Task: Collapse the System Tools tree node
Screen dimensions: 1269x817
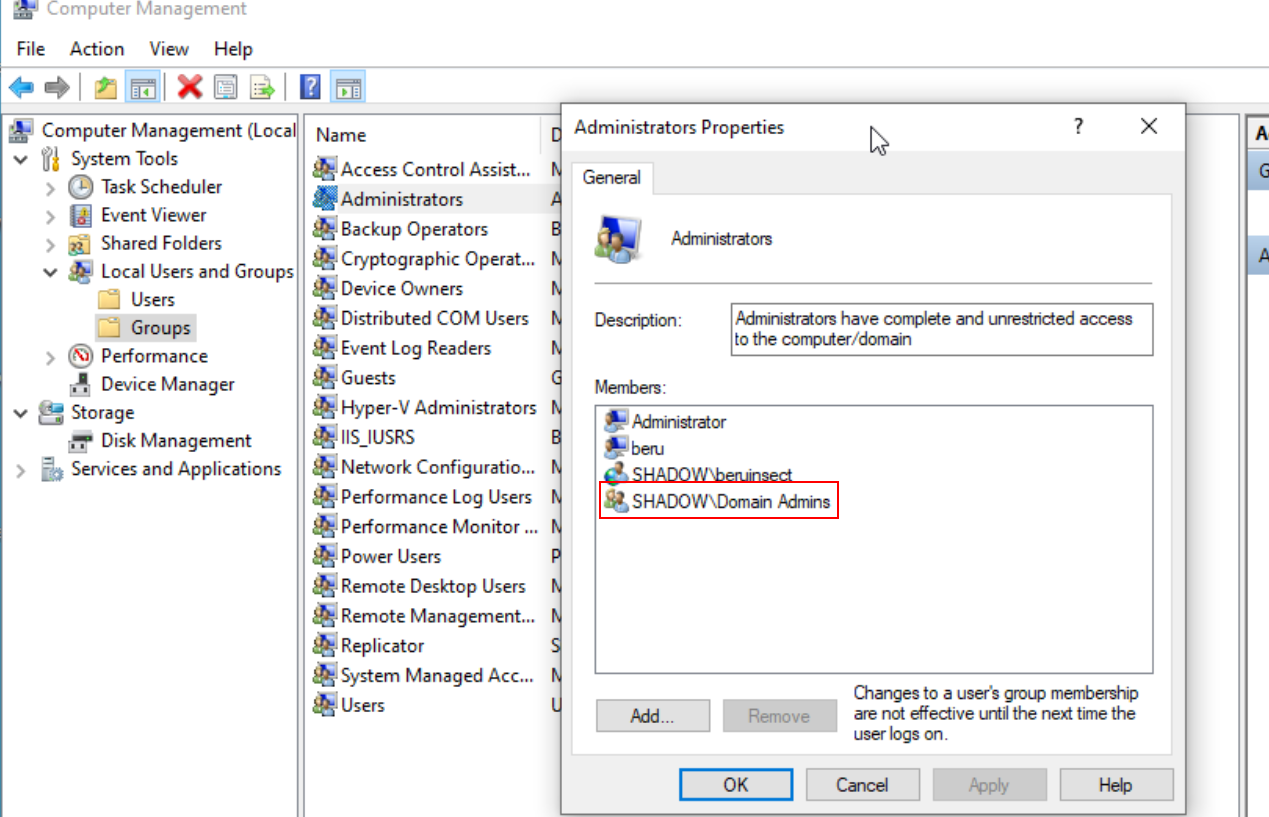Action: pyautogui.click(x=21, y=160)
